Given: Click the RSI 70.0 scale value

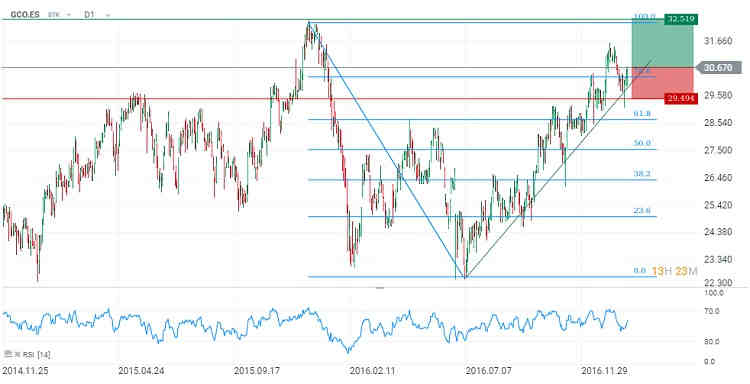Looking at the screenshot, I should (x=712, y=311).
